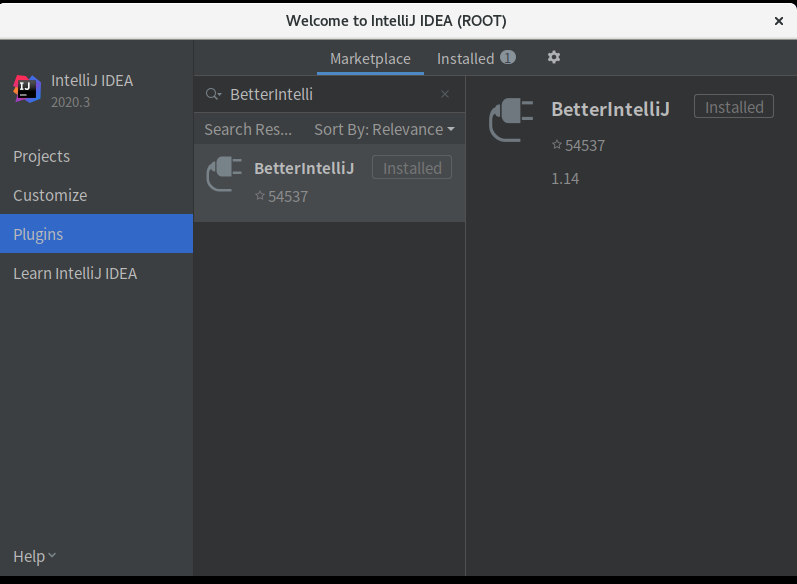
Task: Click the large BetterIntelliJ plug icon in details
Action: click(511, 120)
